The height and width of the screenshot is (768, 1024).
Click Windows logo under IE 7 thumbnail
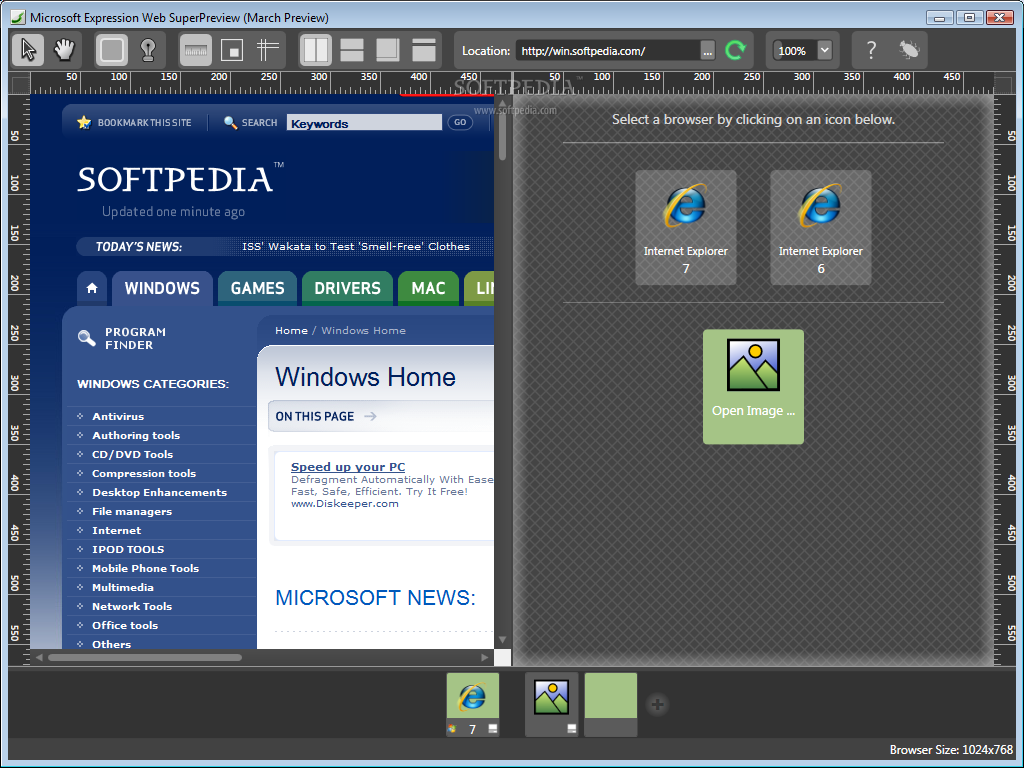(x=452, y=729)
